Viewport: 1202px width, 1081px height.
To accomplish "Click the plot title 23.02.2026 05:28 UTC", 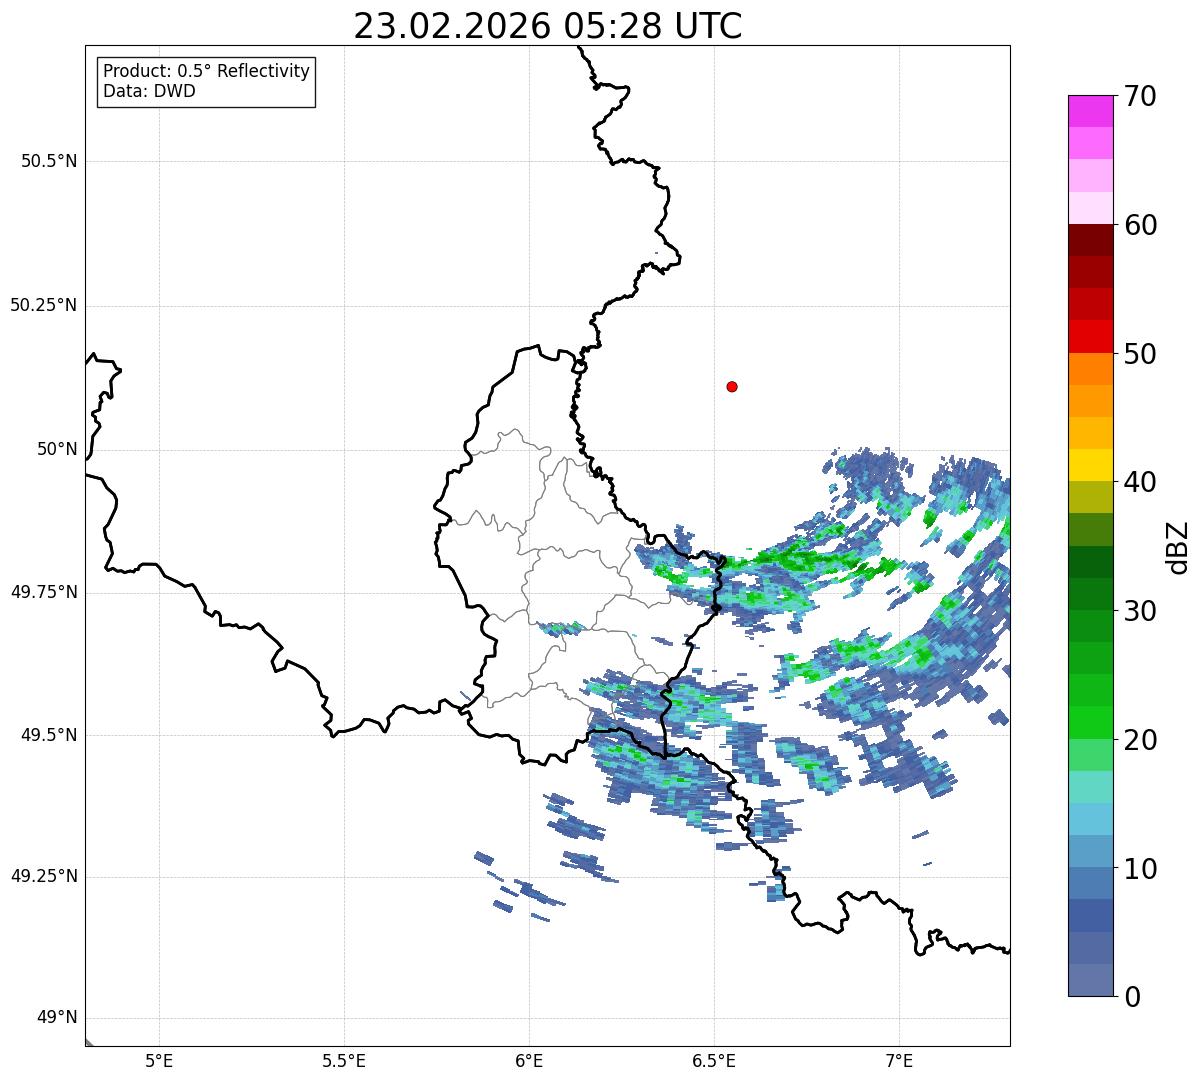I will [548, 26].
